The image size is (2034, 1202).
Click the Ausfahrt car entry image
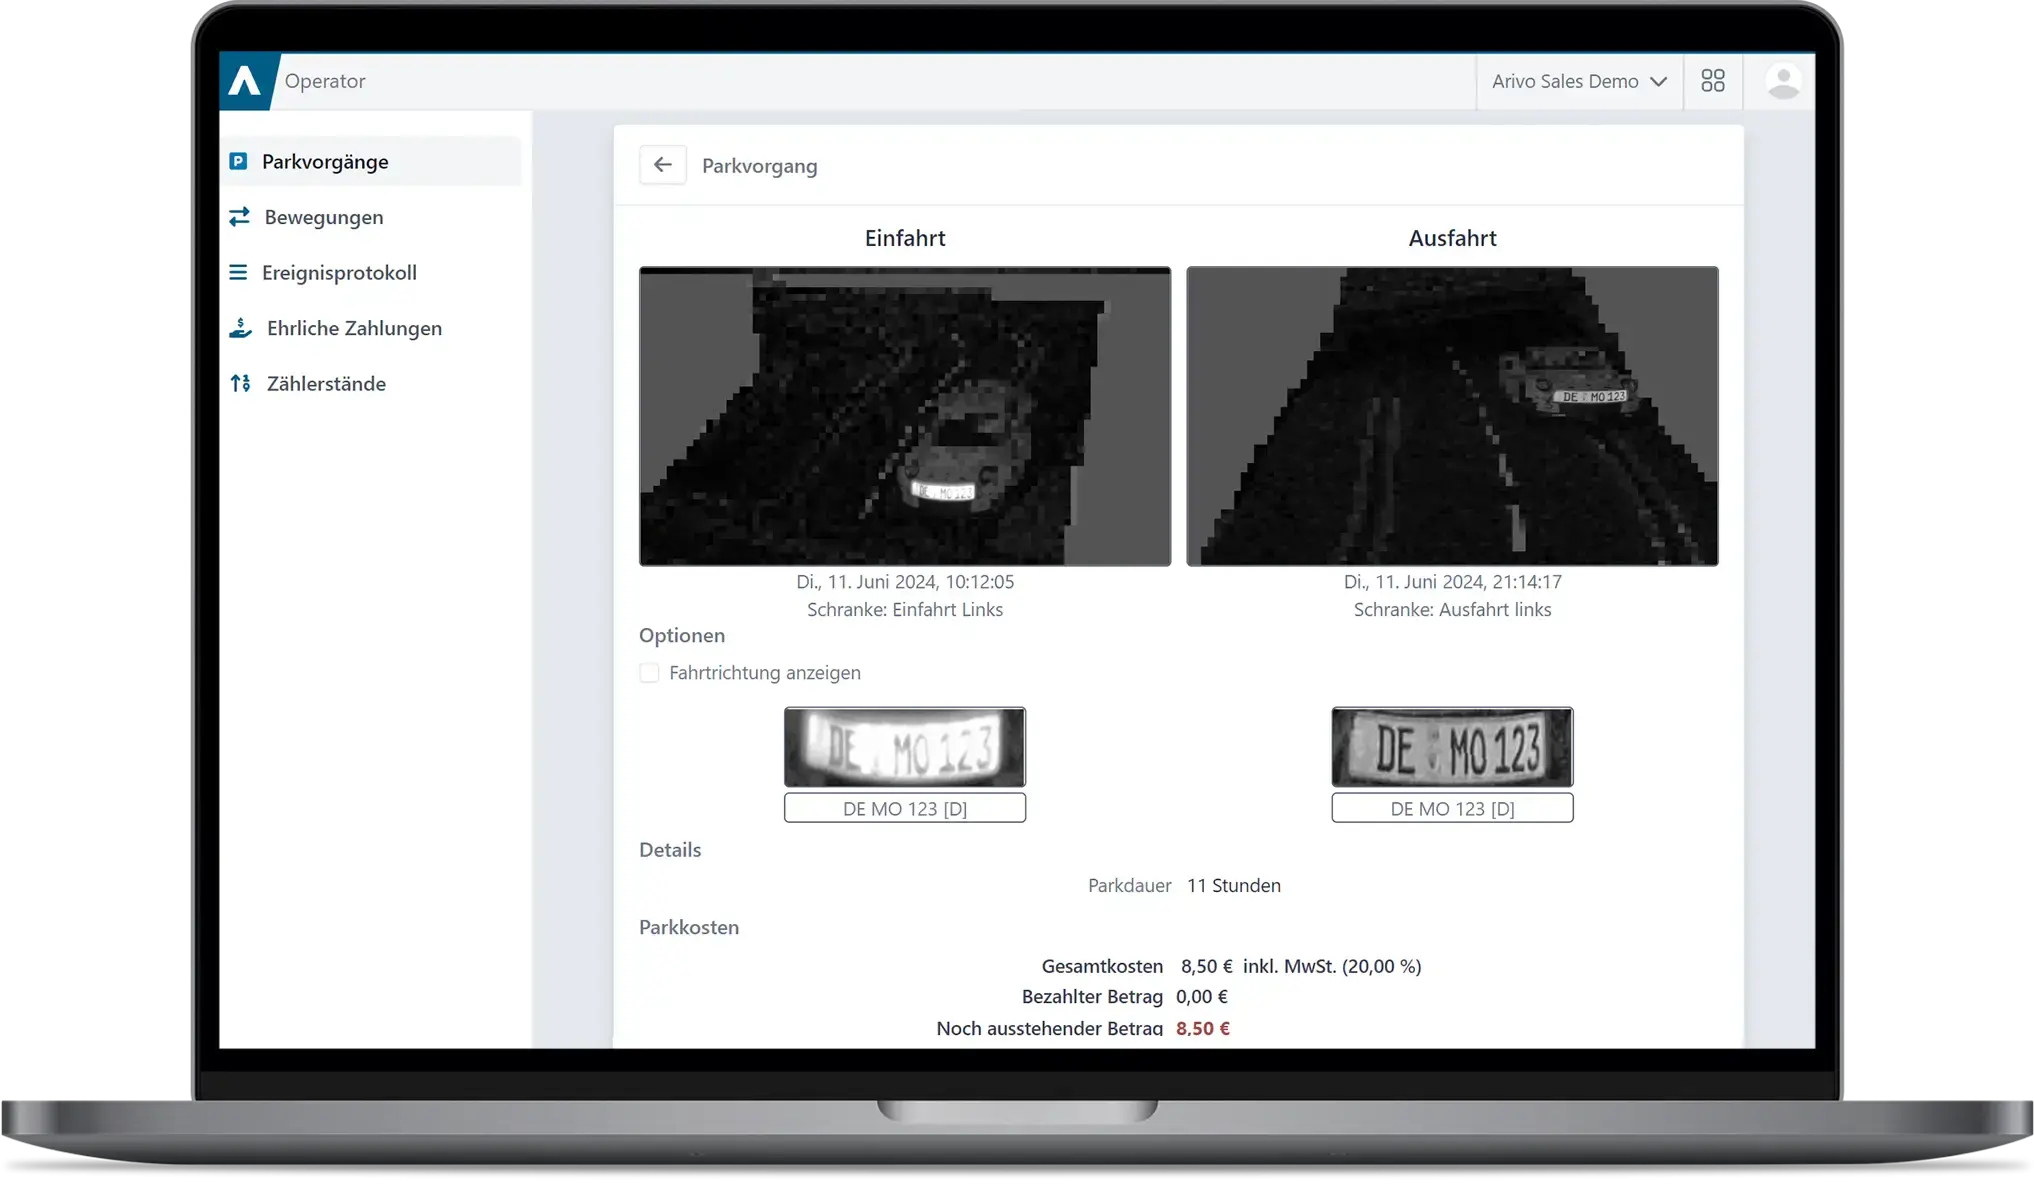pyautogui.click(x=1452, y=415)
